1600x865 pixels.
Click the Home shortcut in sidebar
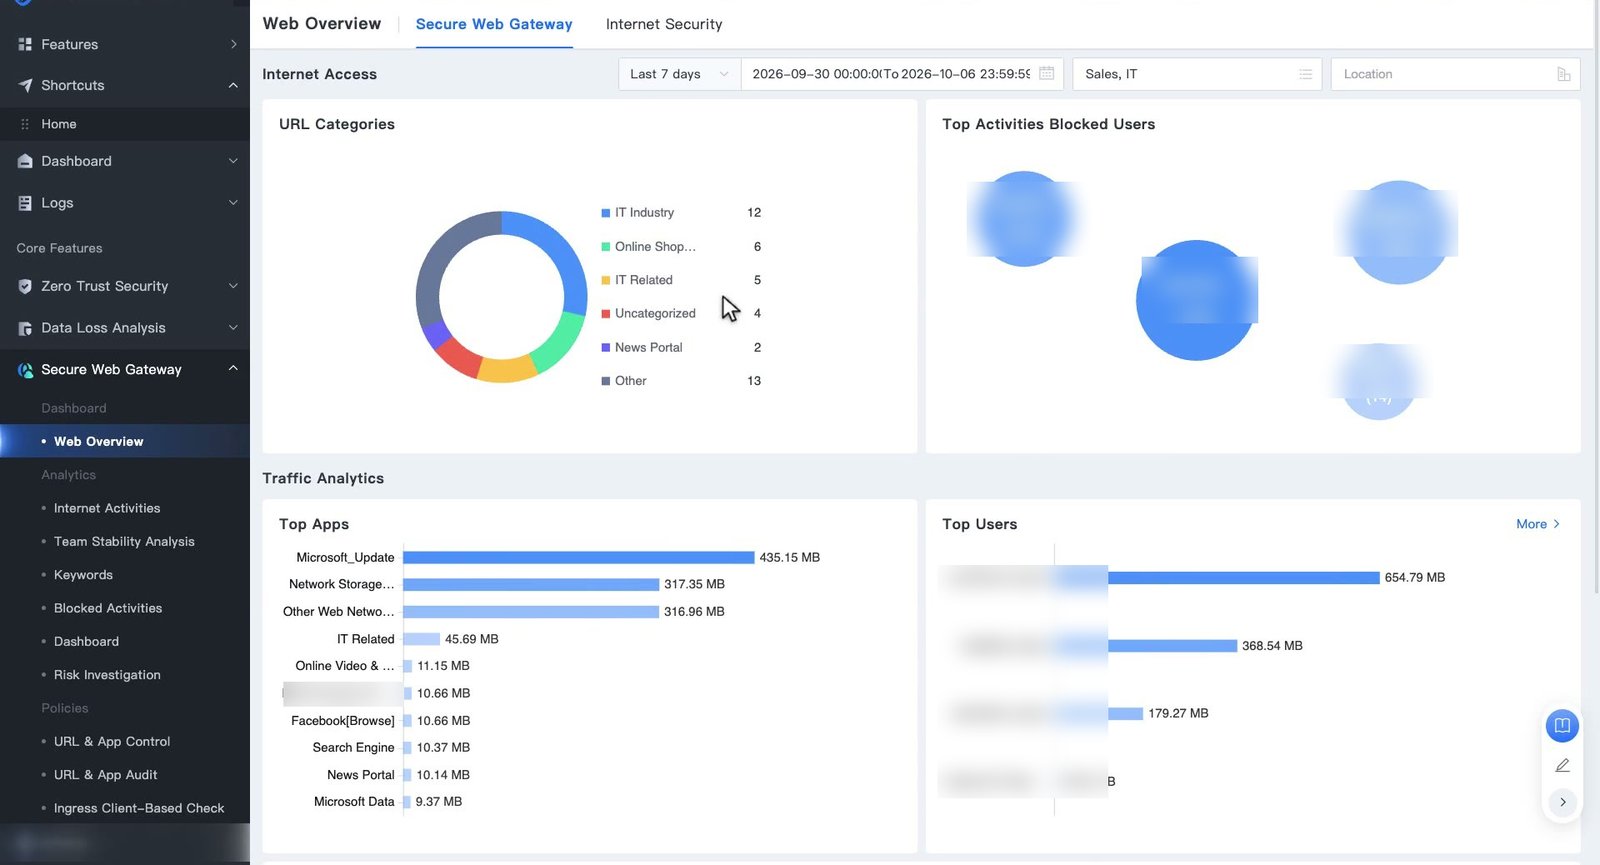(59, 124)
